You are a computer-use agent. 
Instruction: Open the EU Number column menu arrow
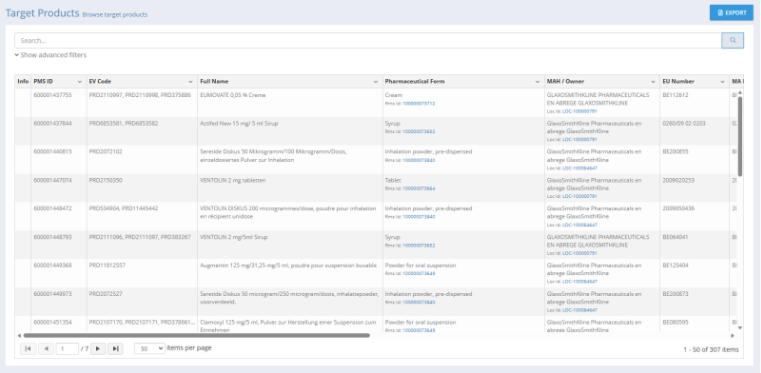pos(723,81)
